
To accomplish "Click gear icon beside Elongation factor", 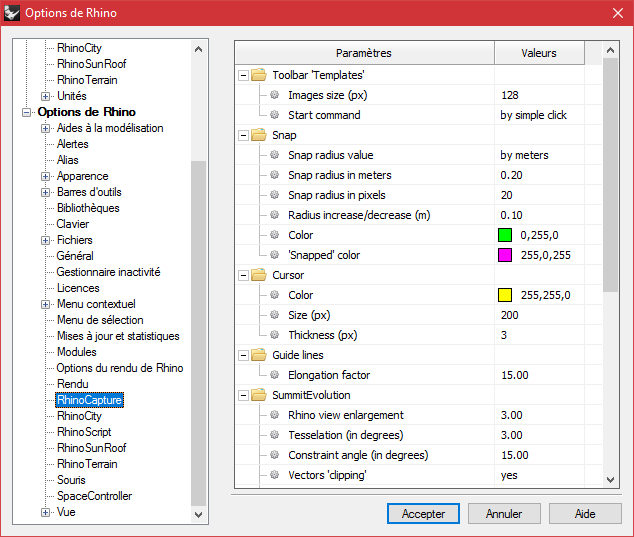I will (x=275, y=375).
